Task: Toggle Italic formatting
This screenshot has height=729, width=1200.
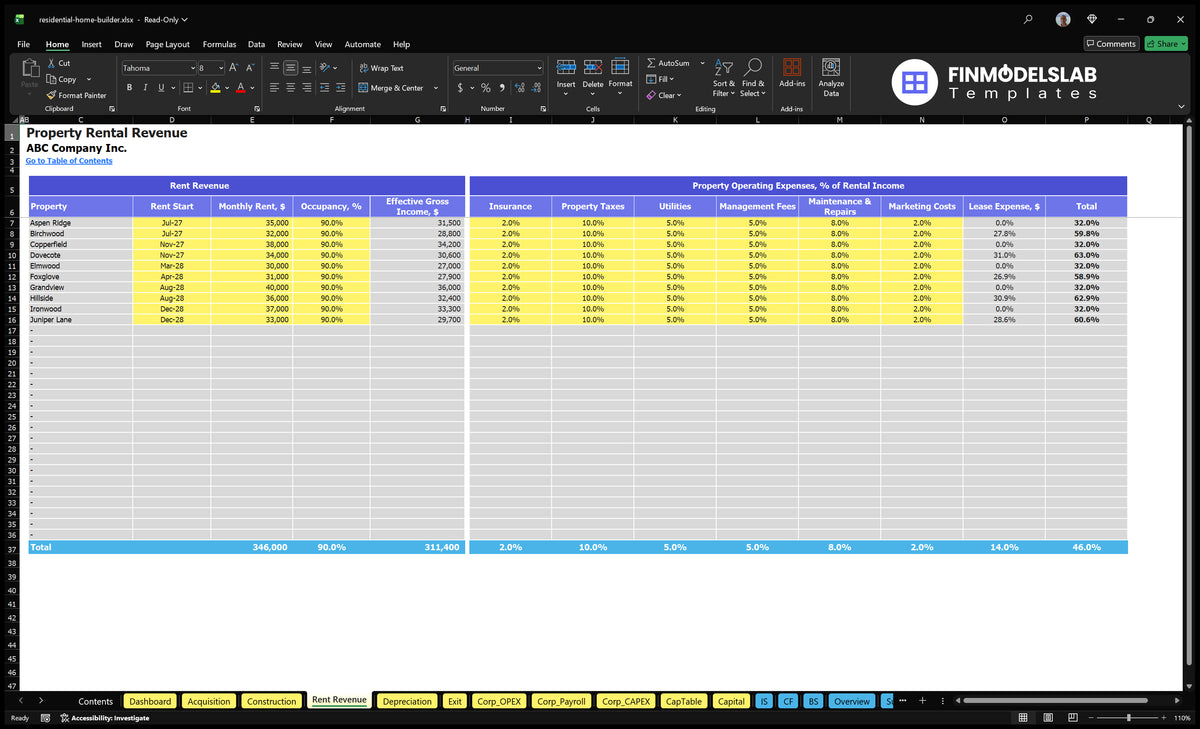Action: tap(144, 88)
